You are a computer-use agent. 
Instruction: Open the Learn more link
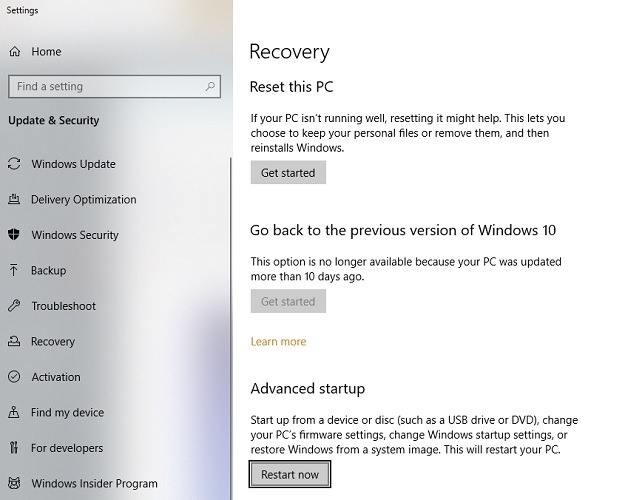coord(278,342)
